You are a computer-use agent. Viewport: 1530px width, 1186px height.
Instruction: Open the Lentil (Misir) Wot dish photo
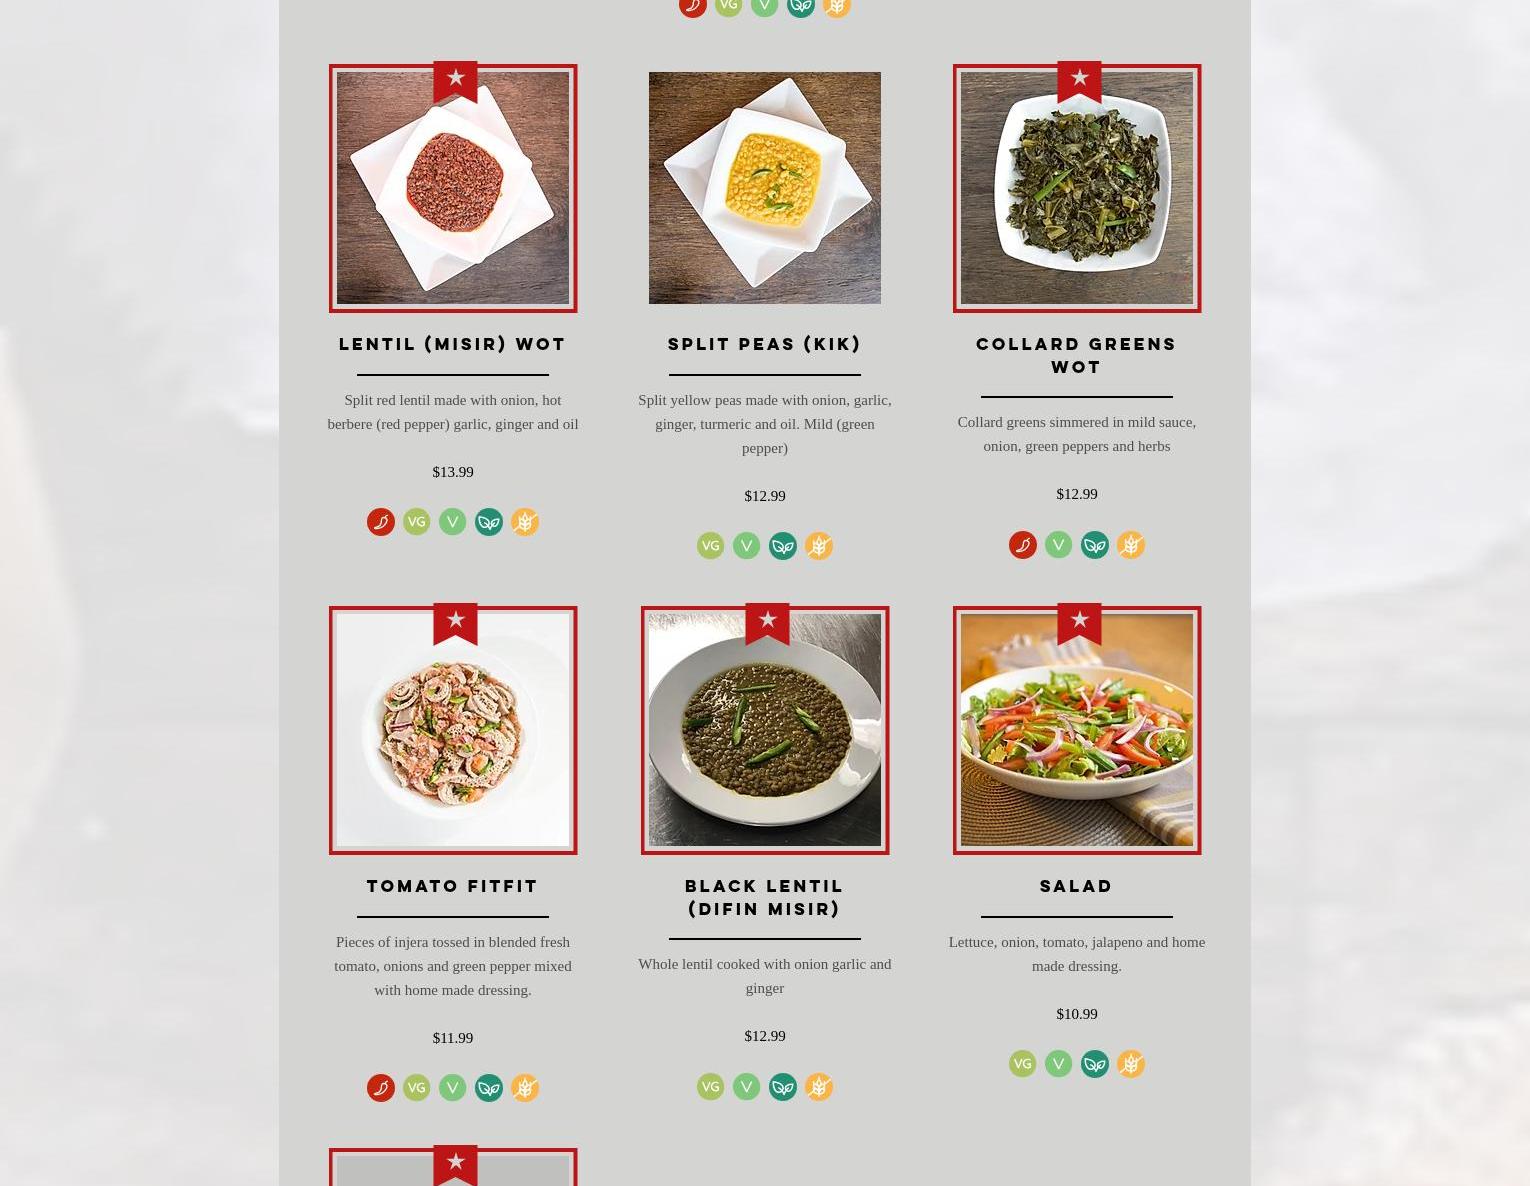point(453,188)
